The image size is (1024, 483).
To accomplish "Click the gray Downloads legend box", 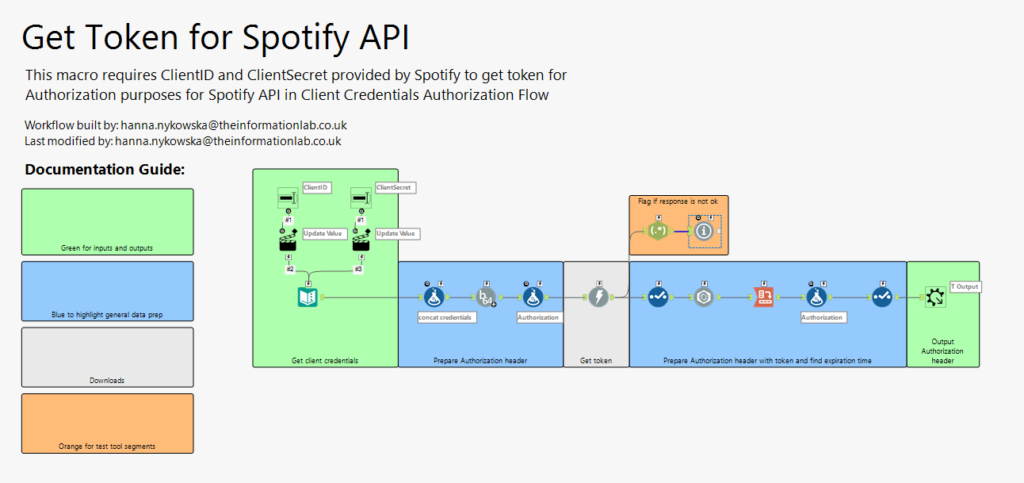I will click(x=107, y=357).
